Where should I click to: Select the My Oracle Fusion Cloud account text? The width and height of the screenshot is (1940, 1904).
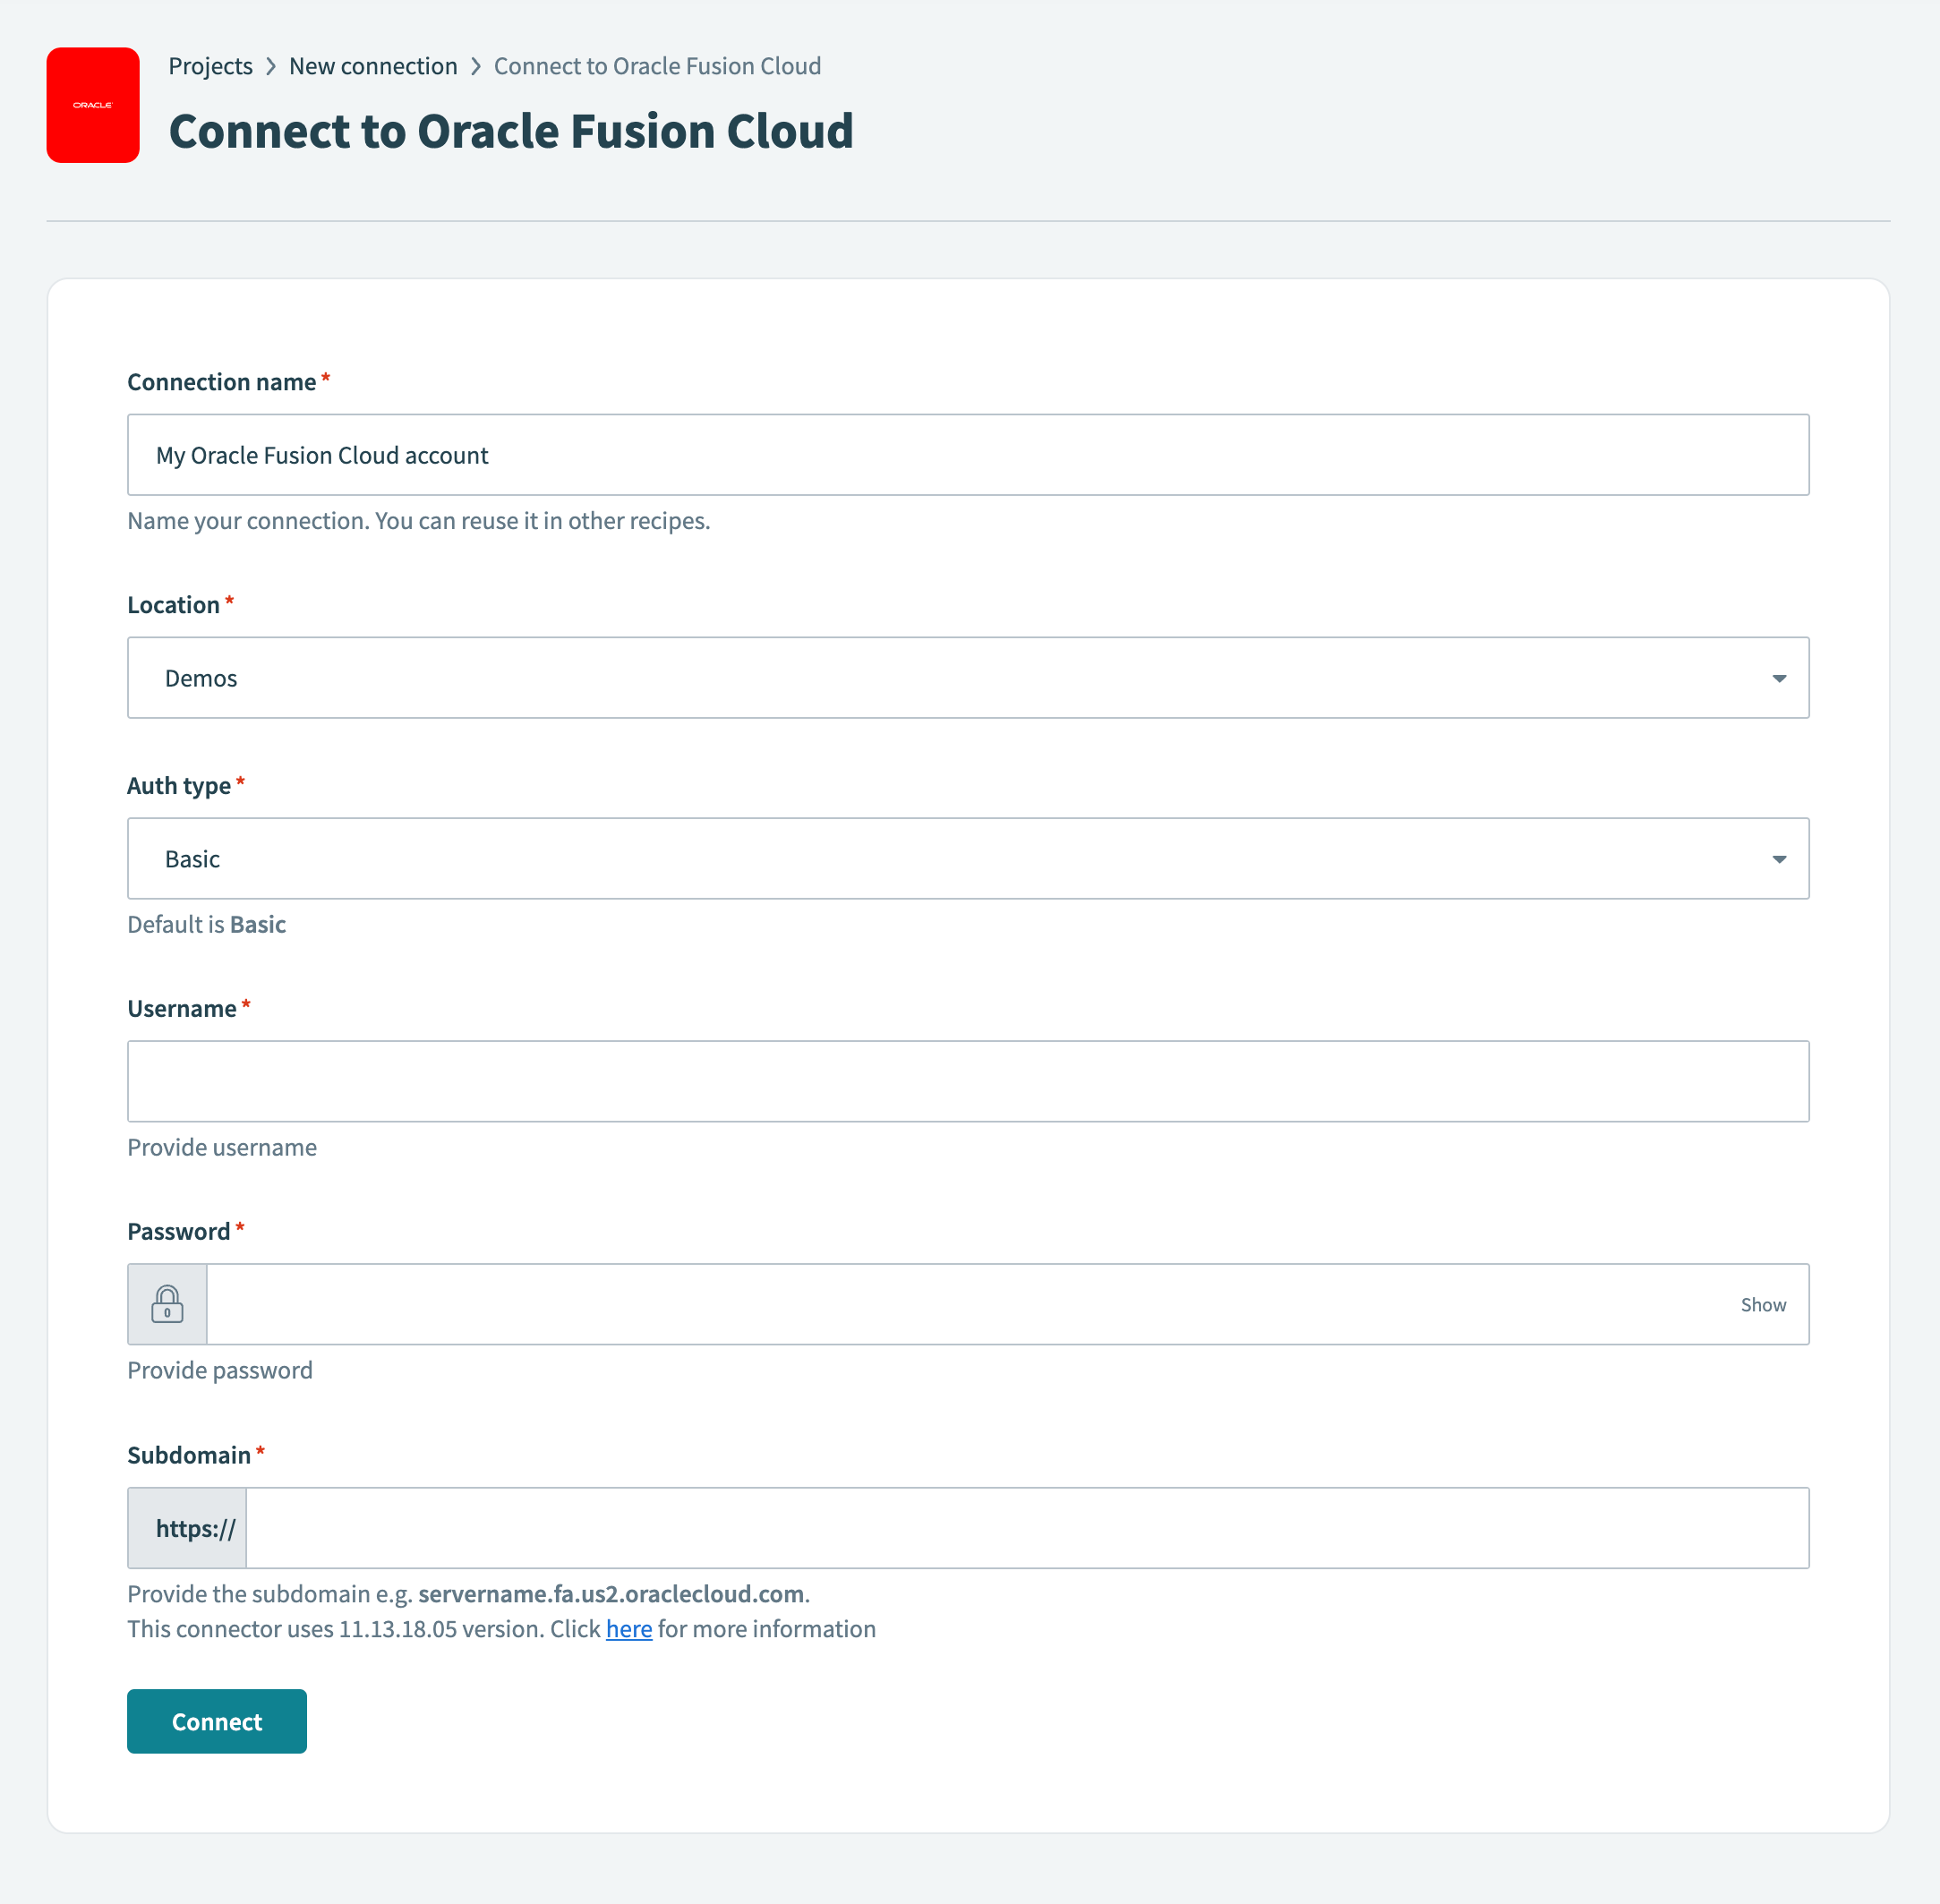321,455
